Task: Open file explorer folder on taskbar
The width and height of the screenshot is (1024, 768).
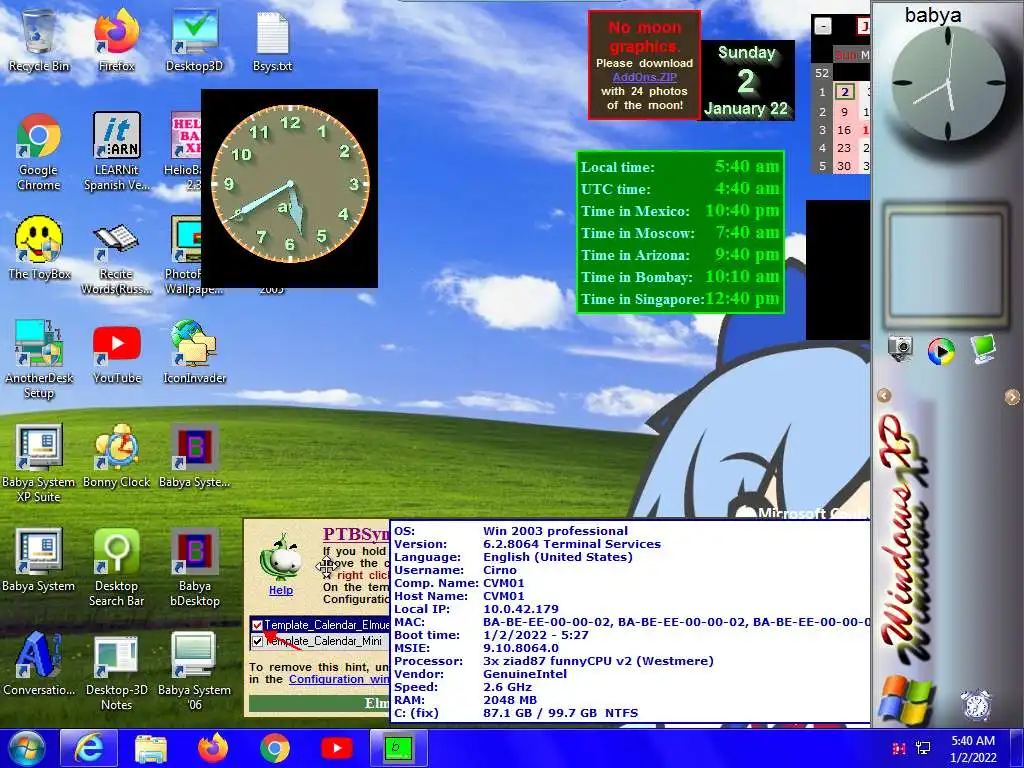Action: [x=151, y=748]
